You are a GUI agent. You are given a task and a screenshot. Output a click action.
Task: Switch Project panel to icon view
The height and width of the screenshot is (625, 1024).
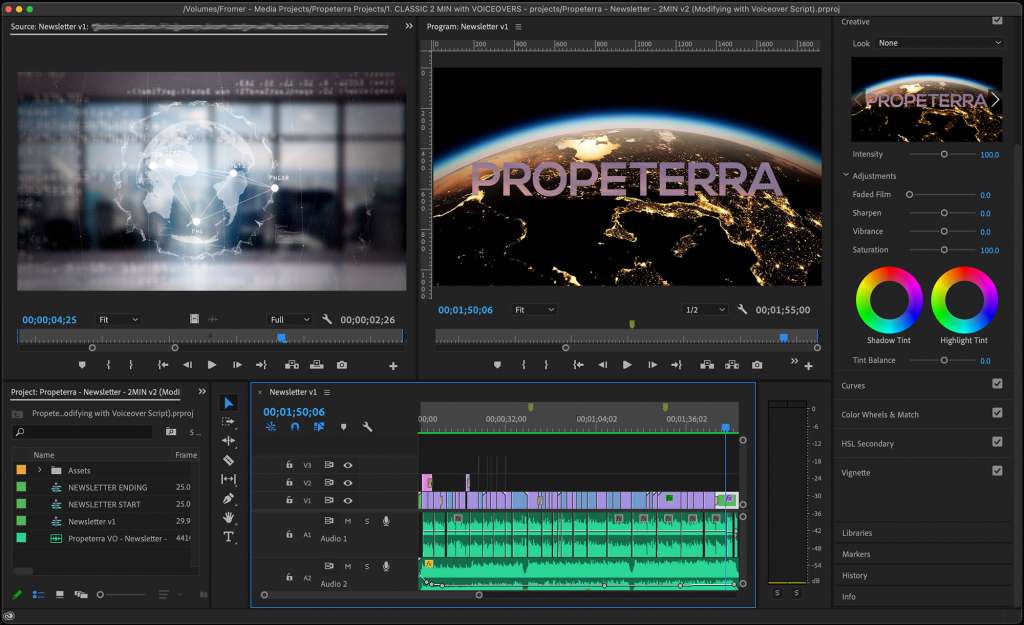pos(59,594)
